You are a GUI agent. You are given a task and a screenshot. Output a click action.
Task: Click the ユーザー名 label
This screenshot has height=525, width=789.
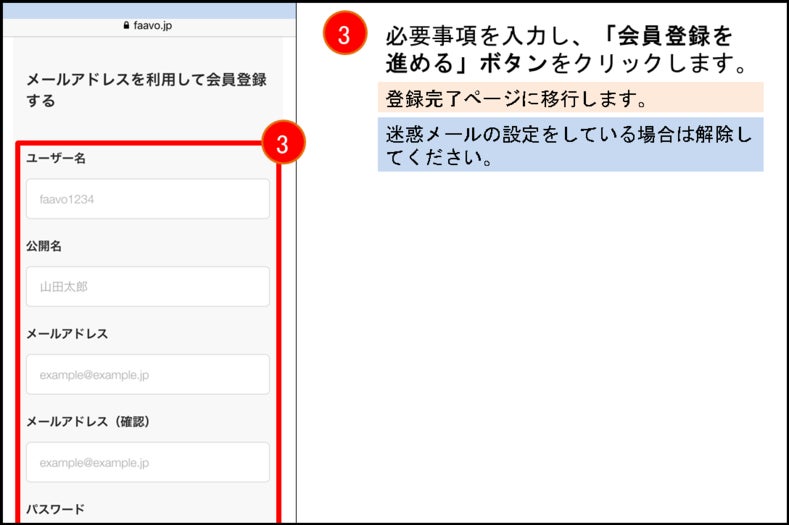pos(56,158)
